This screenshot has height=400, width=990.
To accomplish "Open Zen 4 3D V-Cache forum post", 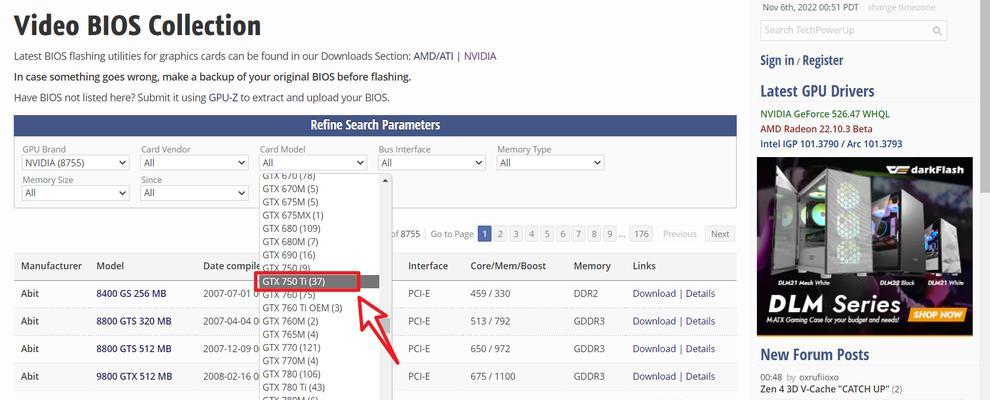I will (x=825, y=389).
